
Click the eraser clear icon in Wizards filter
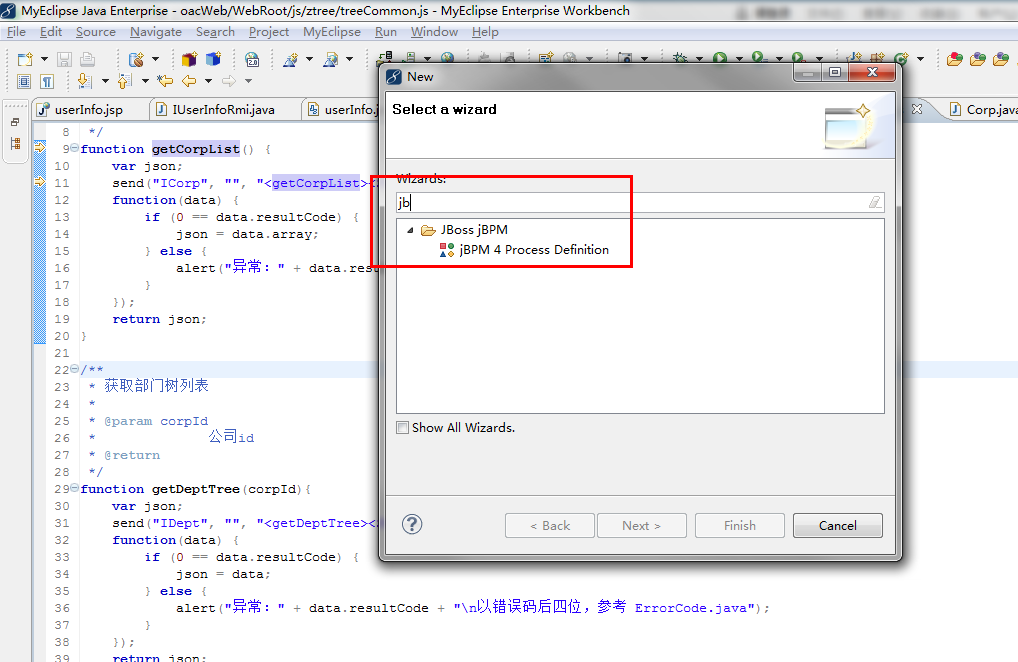tap(875, 202)
